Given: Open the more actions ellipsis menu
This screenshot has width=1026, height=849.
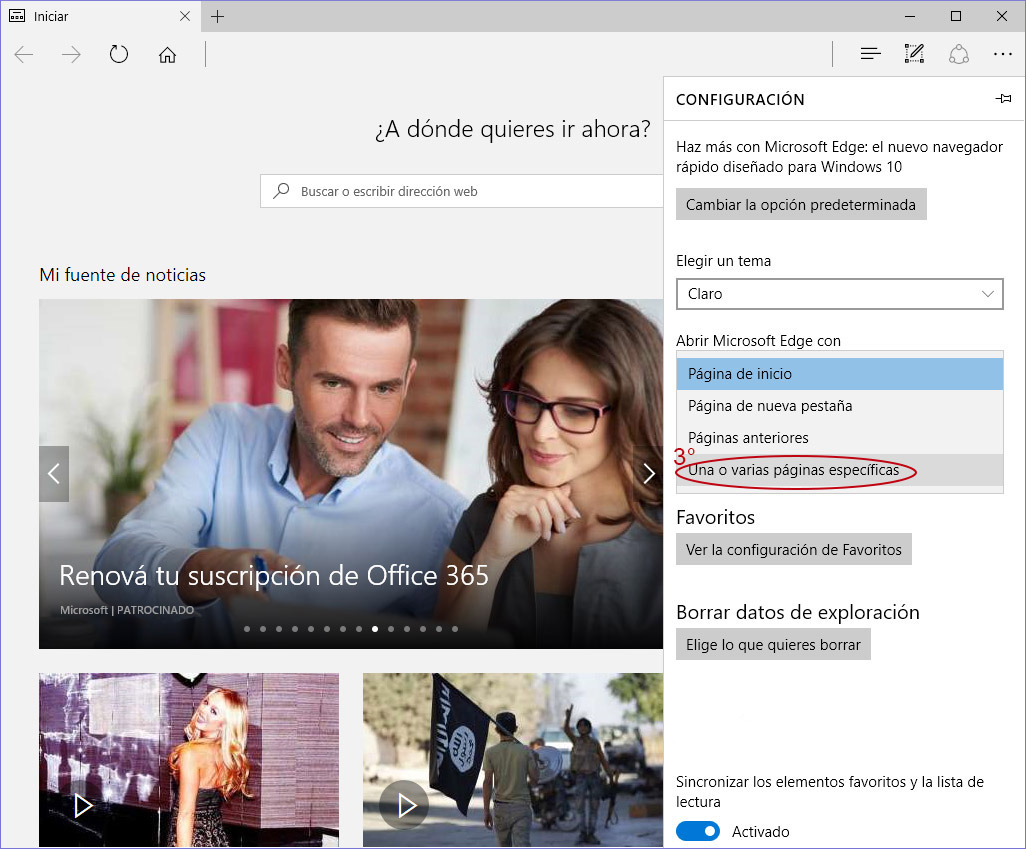Looking at the screenshot, I should (x=1002, y=54).
